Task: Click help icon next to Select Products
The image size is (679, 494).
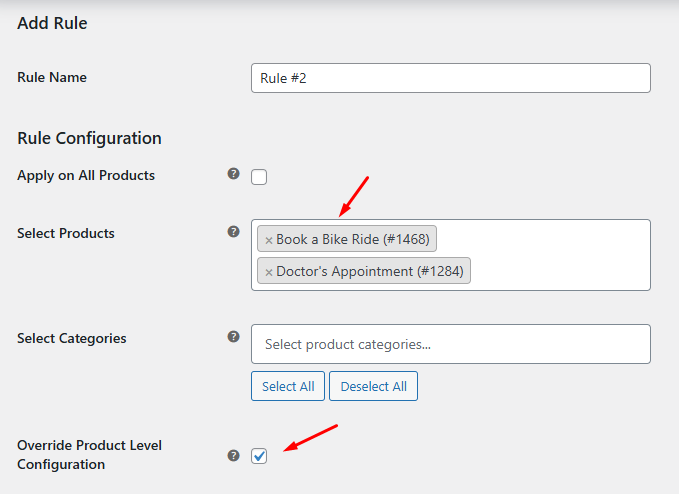Action: click(x=233, y=232)
